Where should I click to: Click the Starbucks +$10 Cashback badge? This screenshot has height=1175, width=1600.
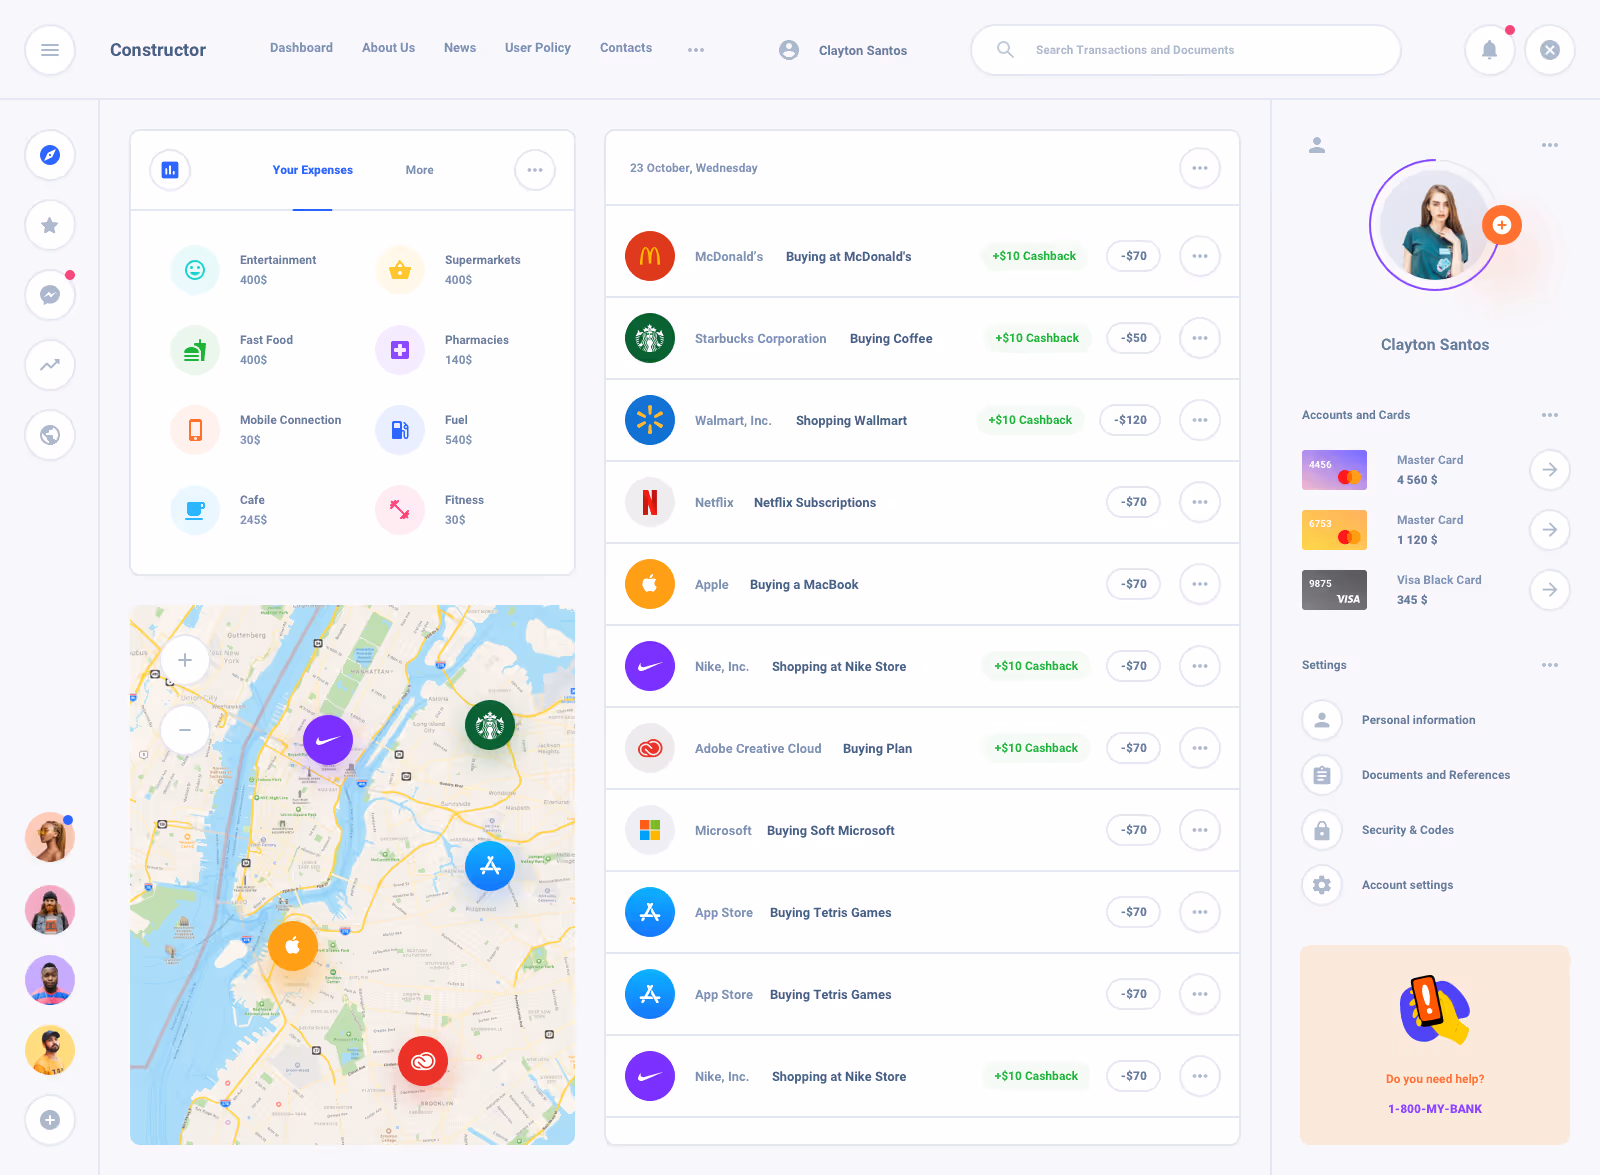tap(1037, 338)
